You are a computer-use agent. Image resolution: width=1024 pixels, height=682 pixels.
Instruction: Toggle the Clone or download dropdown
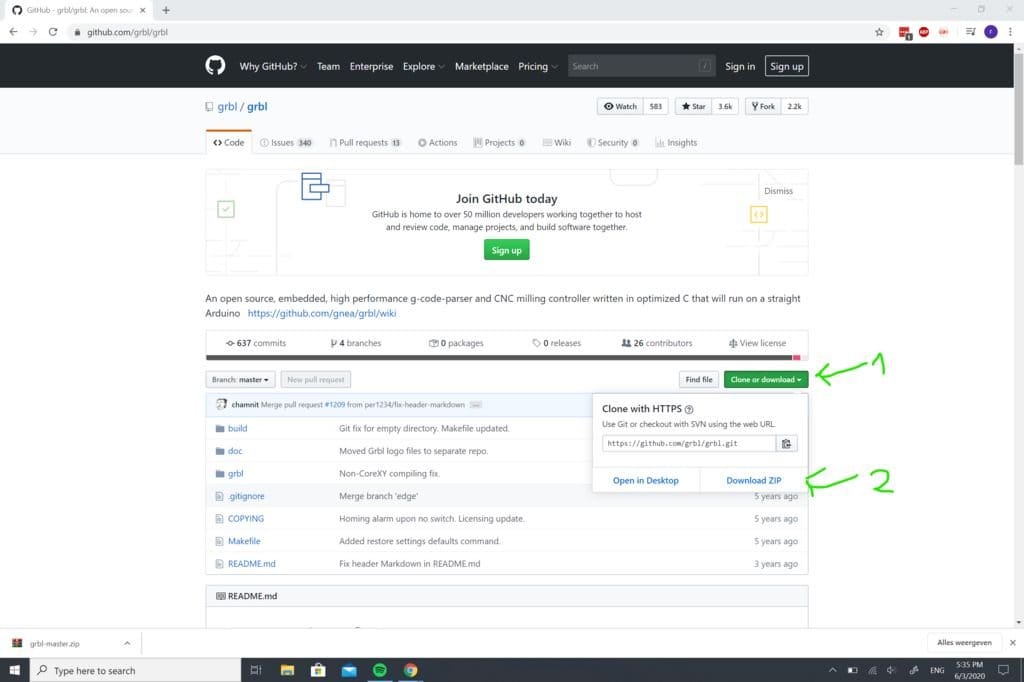[765, 380]
